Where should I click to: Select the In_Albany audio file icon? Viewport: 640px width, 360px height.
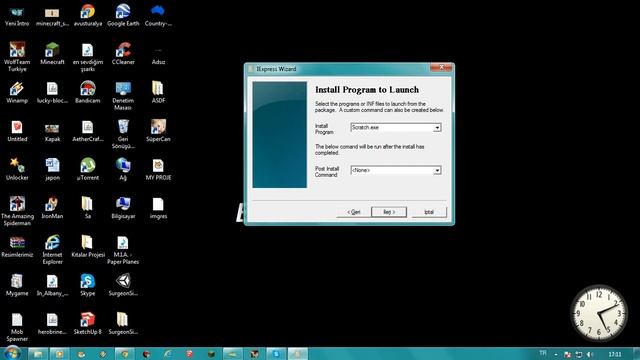point(52,285)
